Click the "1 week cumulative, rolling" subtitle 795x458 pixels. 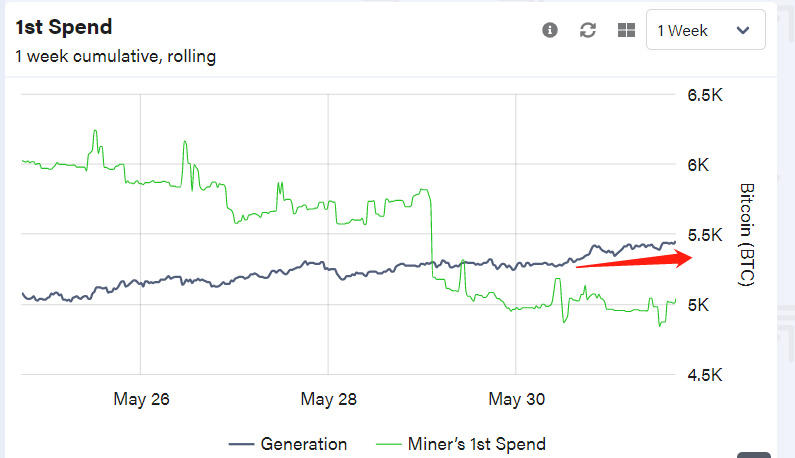click(x=115, y=56)
